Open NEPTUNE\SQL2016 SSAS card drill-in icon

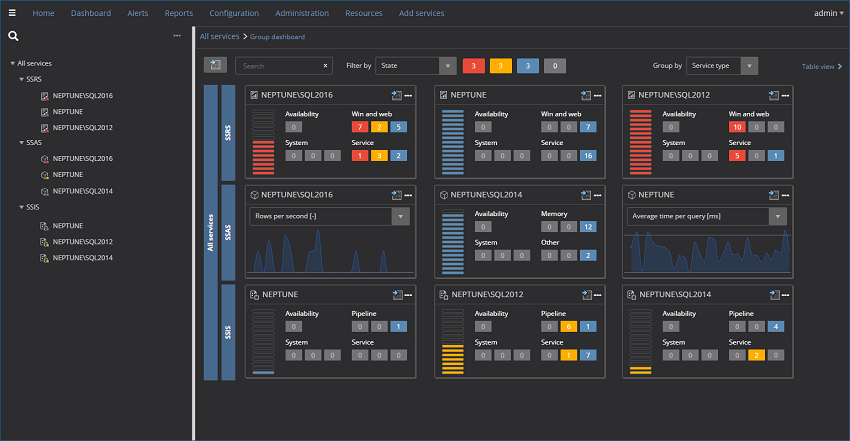pyautogui.click(x=397, y=195)
